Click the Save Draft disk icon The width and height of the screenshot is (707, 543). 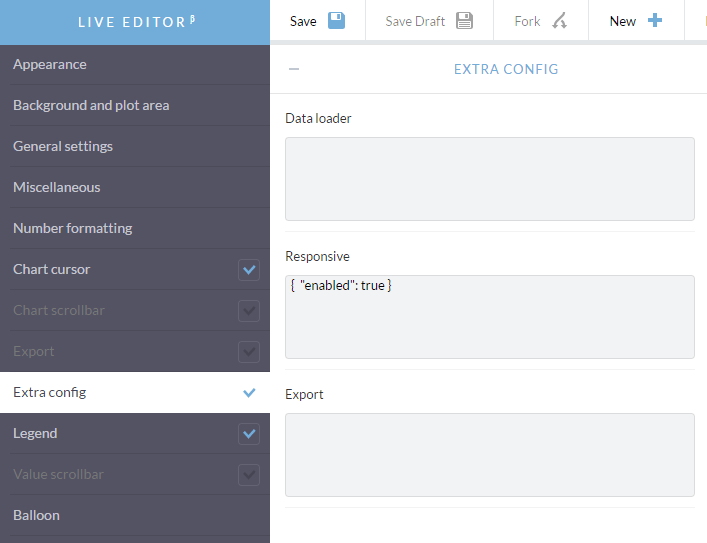(x=464, y=21)
